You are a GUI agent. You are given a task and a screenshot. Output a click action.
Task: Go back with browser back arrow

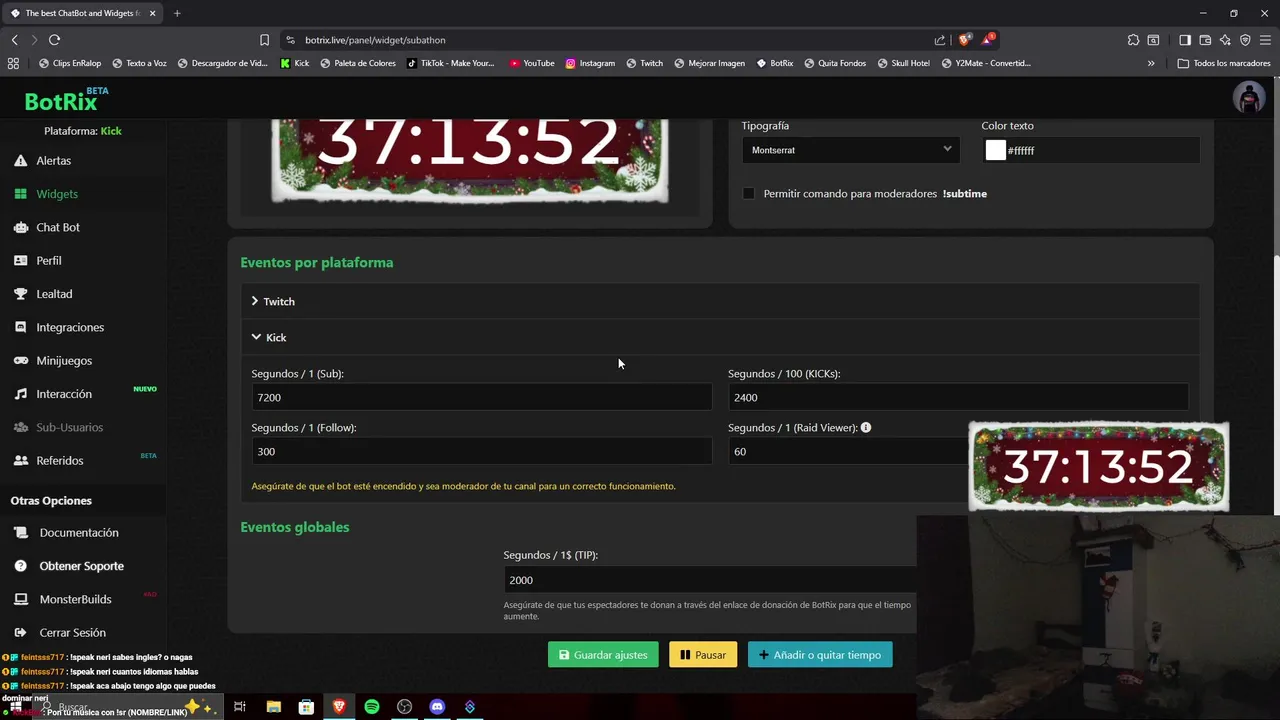point(14,40)
